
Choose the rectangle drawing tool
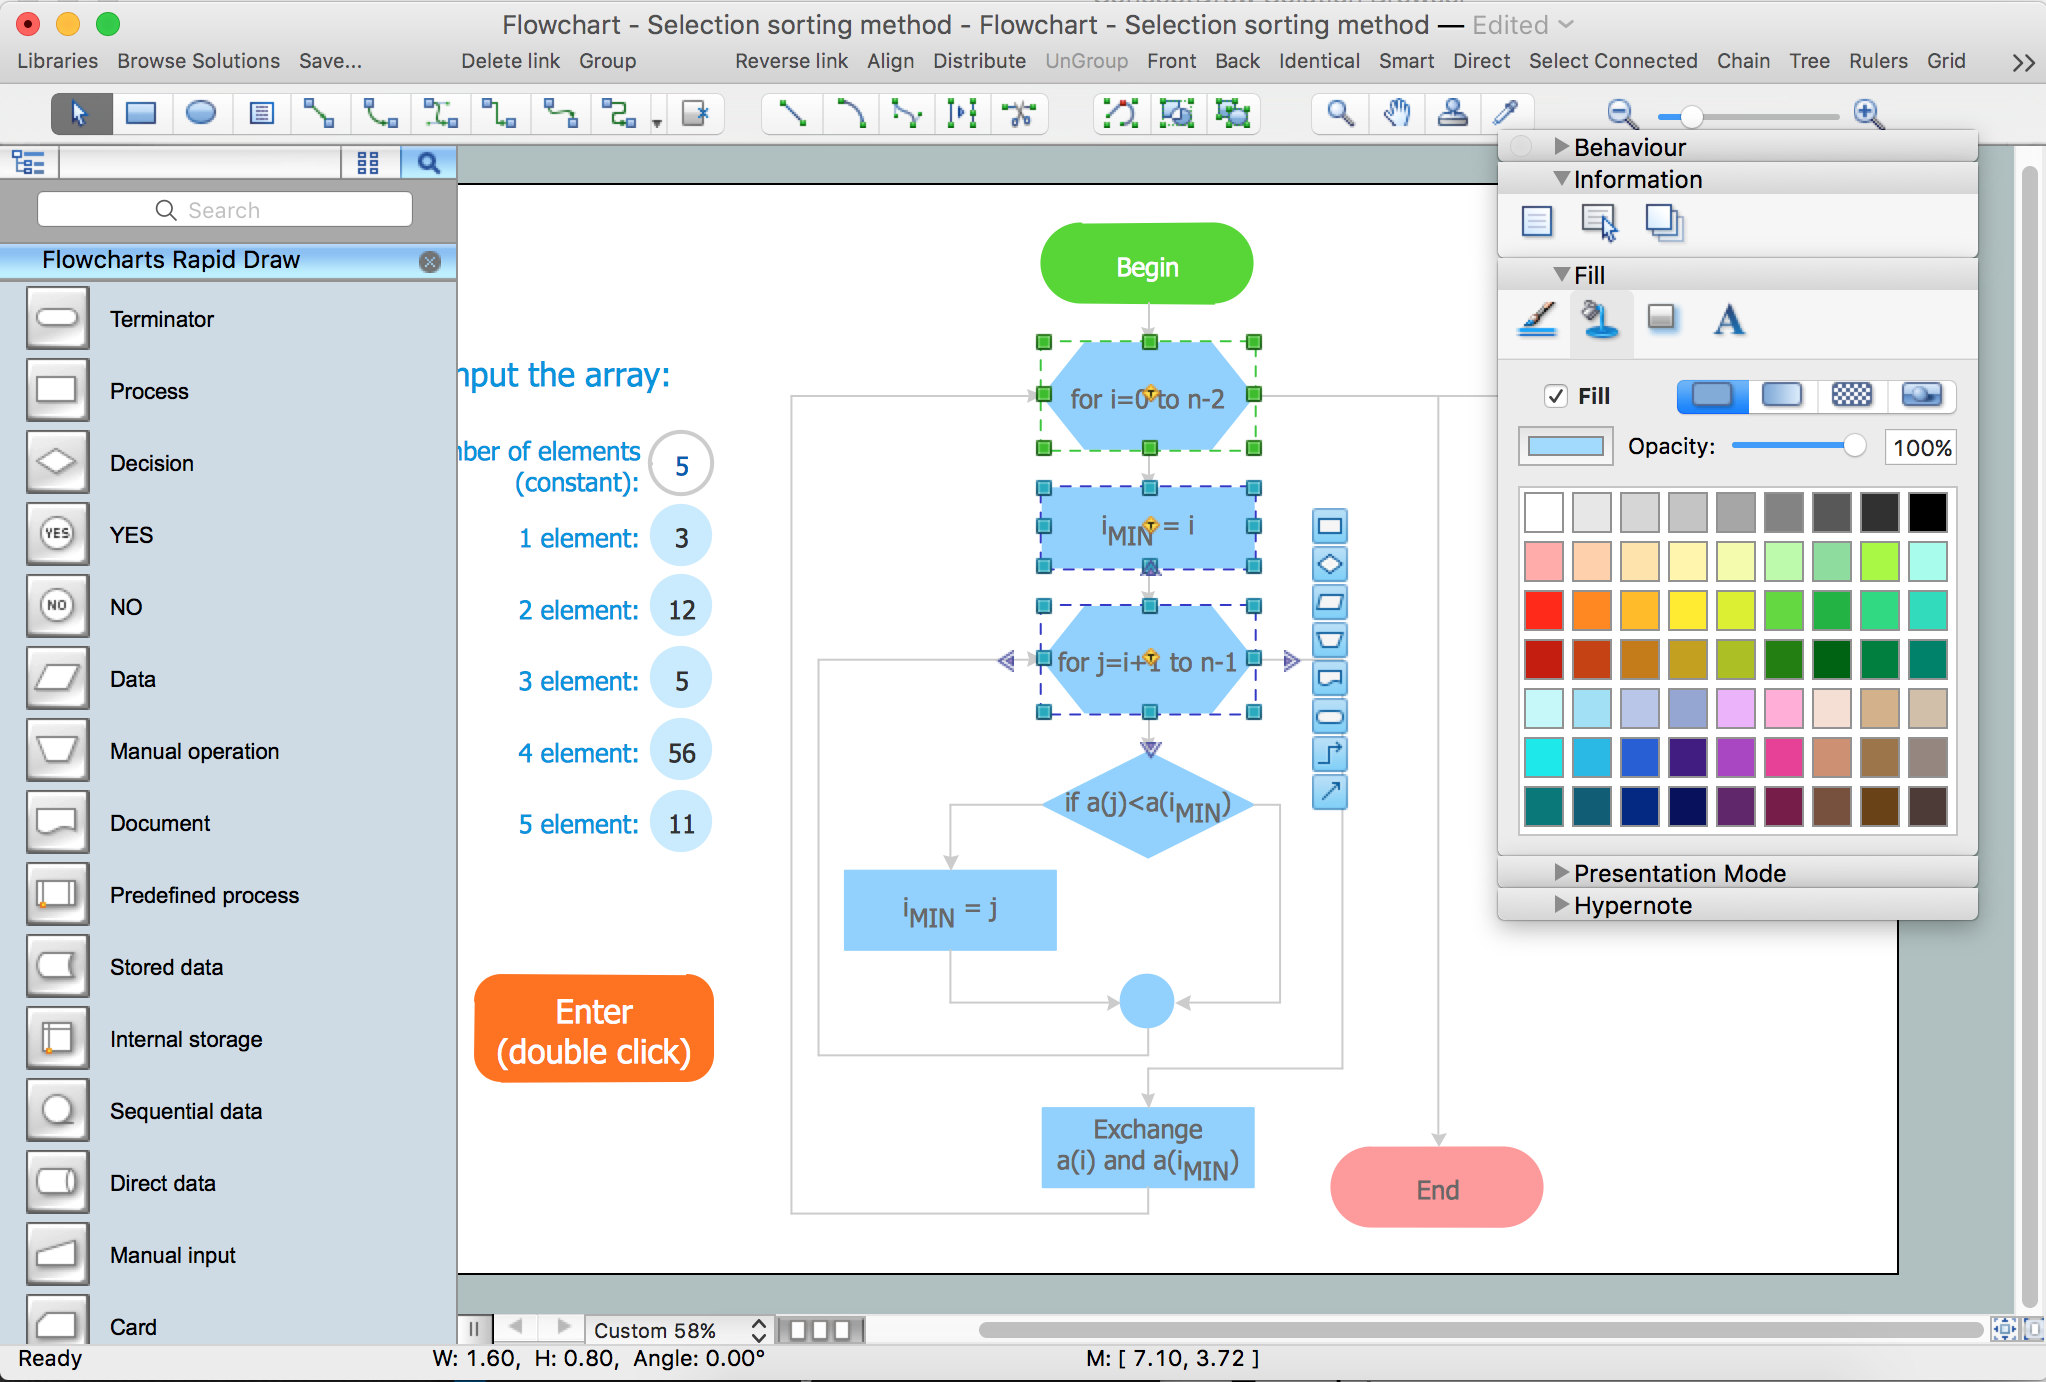point(141,114)
